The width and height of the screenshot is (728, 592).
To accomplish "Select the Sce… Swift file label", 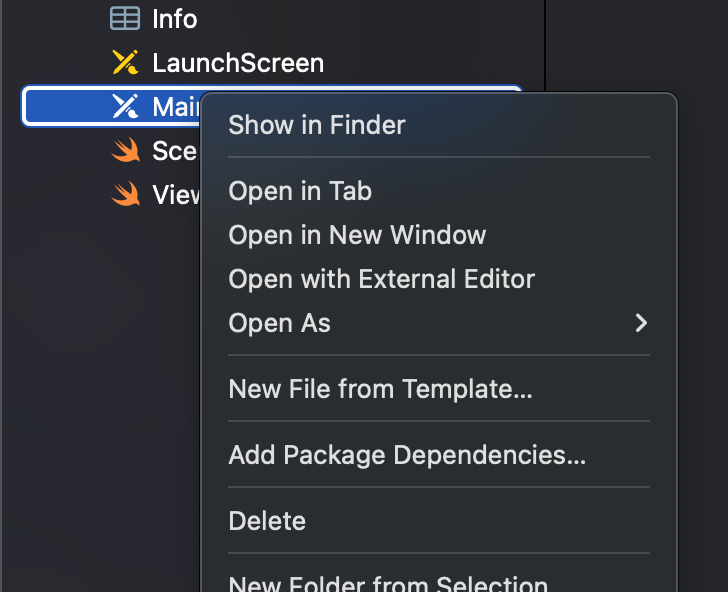I will [x=175, y=150].
